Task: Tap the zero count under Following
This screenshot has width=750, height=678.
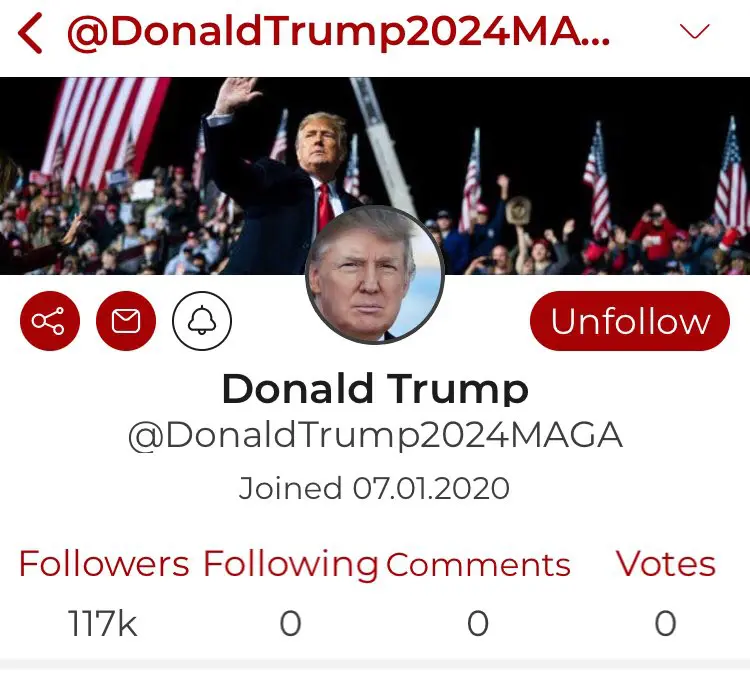Action: point(290,624)
